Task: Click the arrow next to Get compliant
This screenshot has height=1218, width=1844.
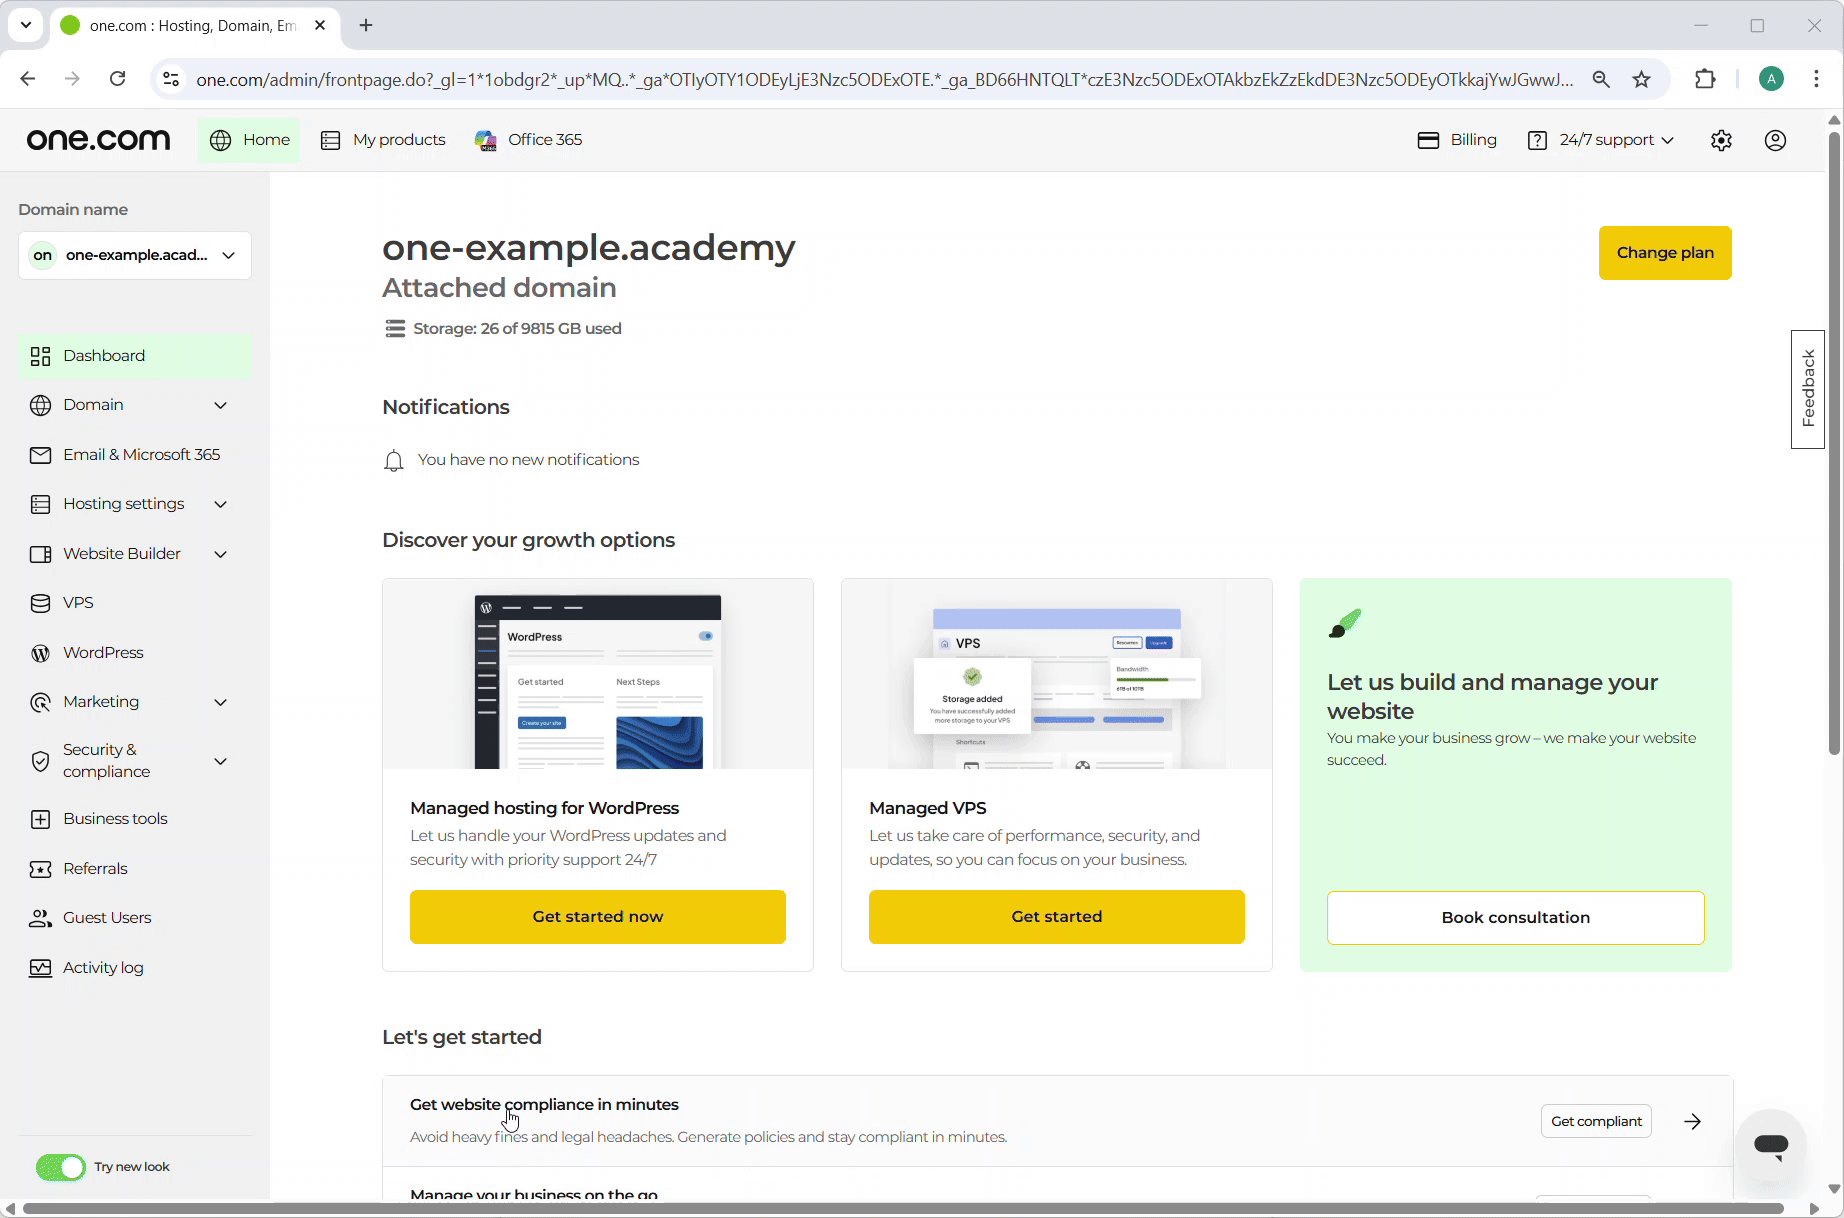Action: click(1692, 1122)
